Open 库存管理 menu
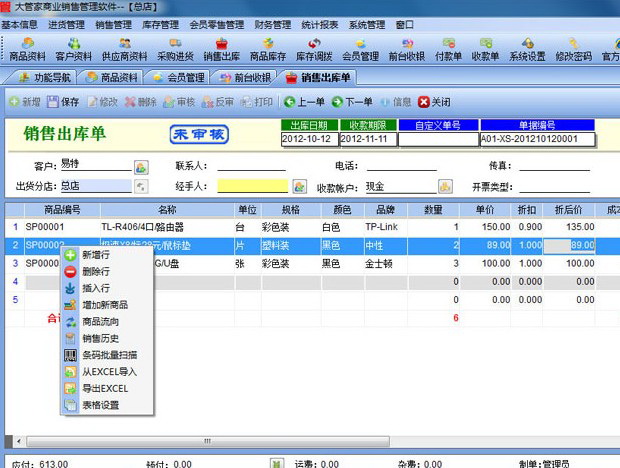The width and height of the screenshot is (620, 468). point(161,25)
